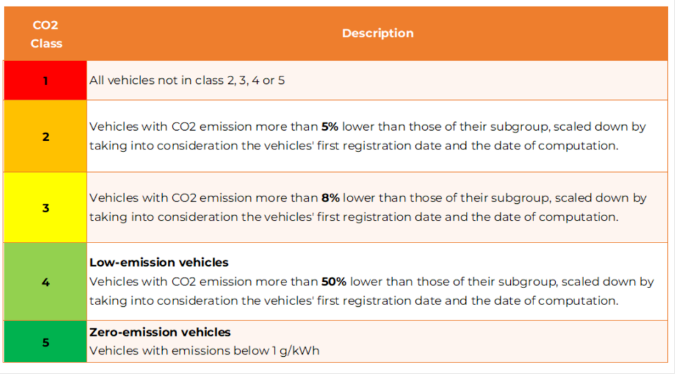The height and width of the screenshot is (378, 677).
Task: Select "Vehicles with emissions below 1 g/kWh" text
Action: pyautogui.click(x=204, y=350)
